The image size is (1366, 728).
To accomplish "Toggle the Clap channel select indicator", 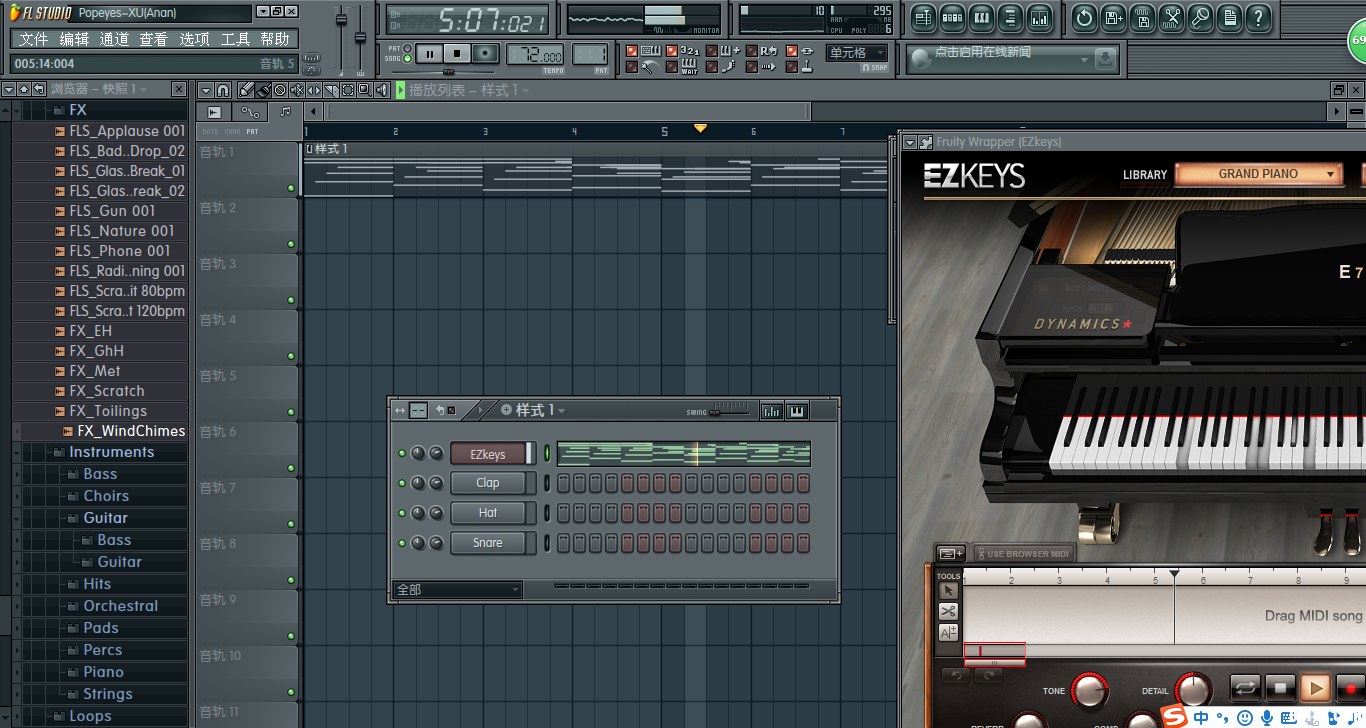I will click(x=547, y=483).
